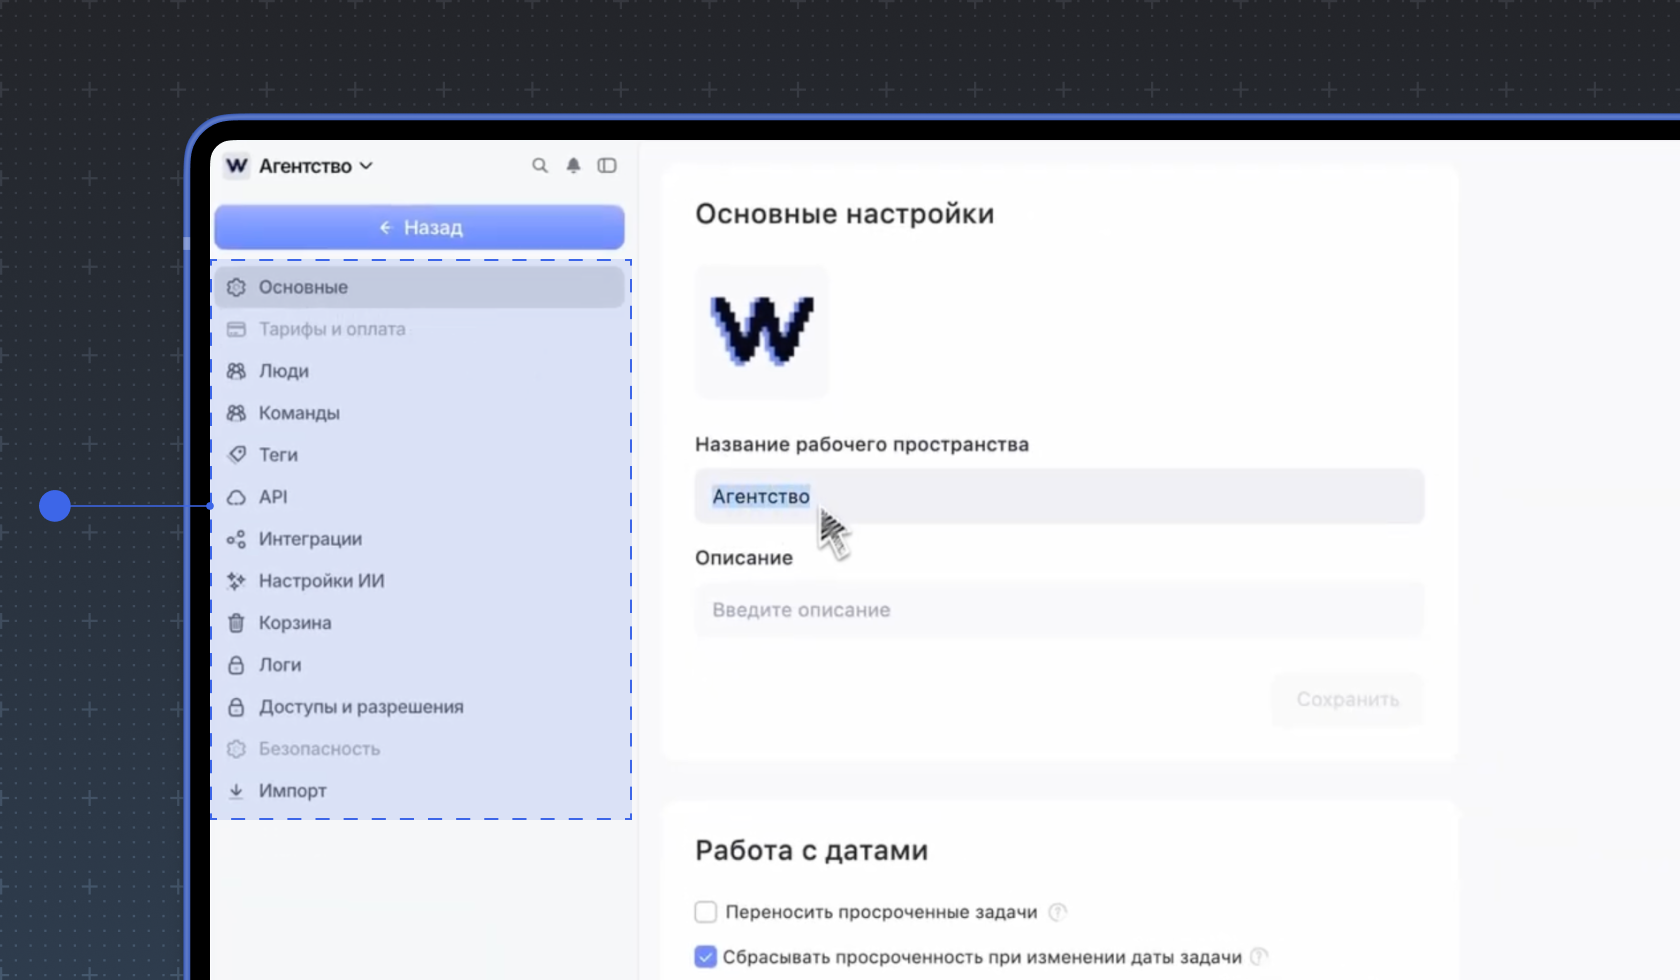The height and width of the screenshot is (980, 1680).
Task: Select the Команды section
Action: [299, 412]
